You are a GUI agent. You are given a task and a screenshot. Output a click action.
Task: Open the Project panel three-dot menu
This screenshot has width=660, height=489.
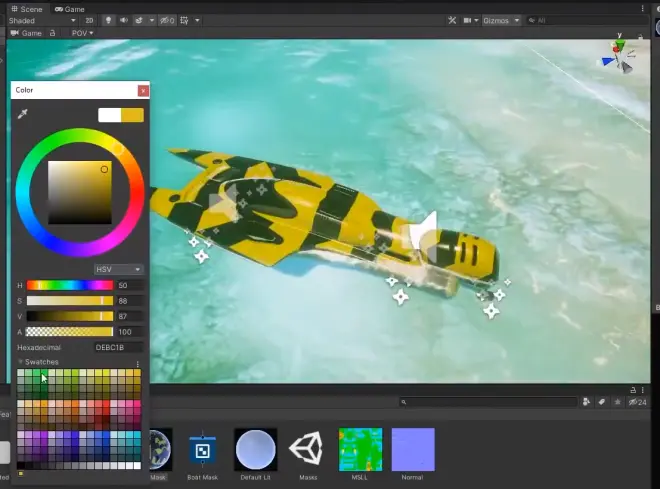[x=643, y=390]
